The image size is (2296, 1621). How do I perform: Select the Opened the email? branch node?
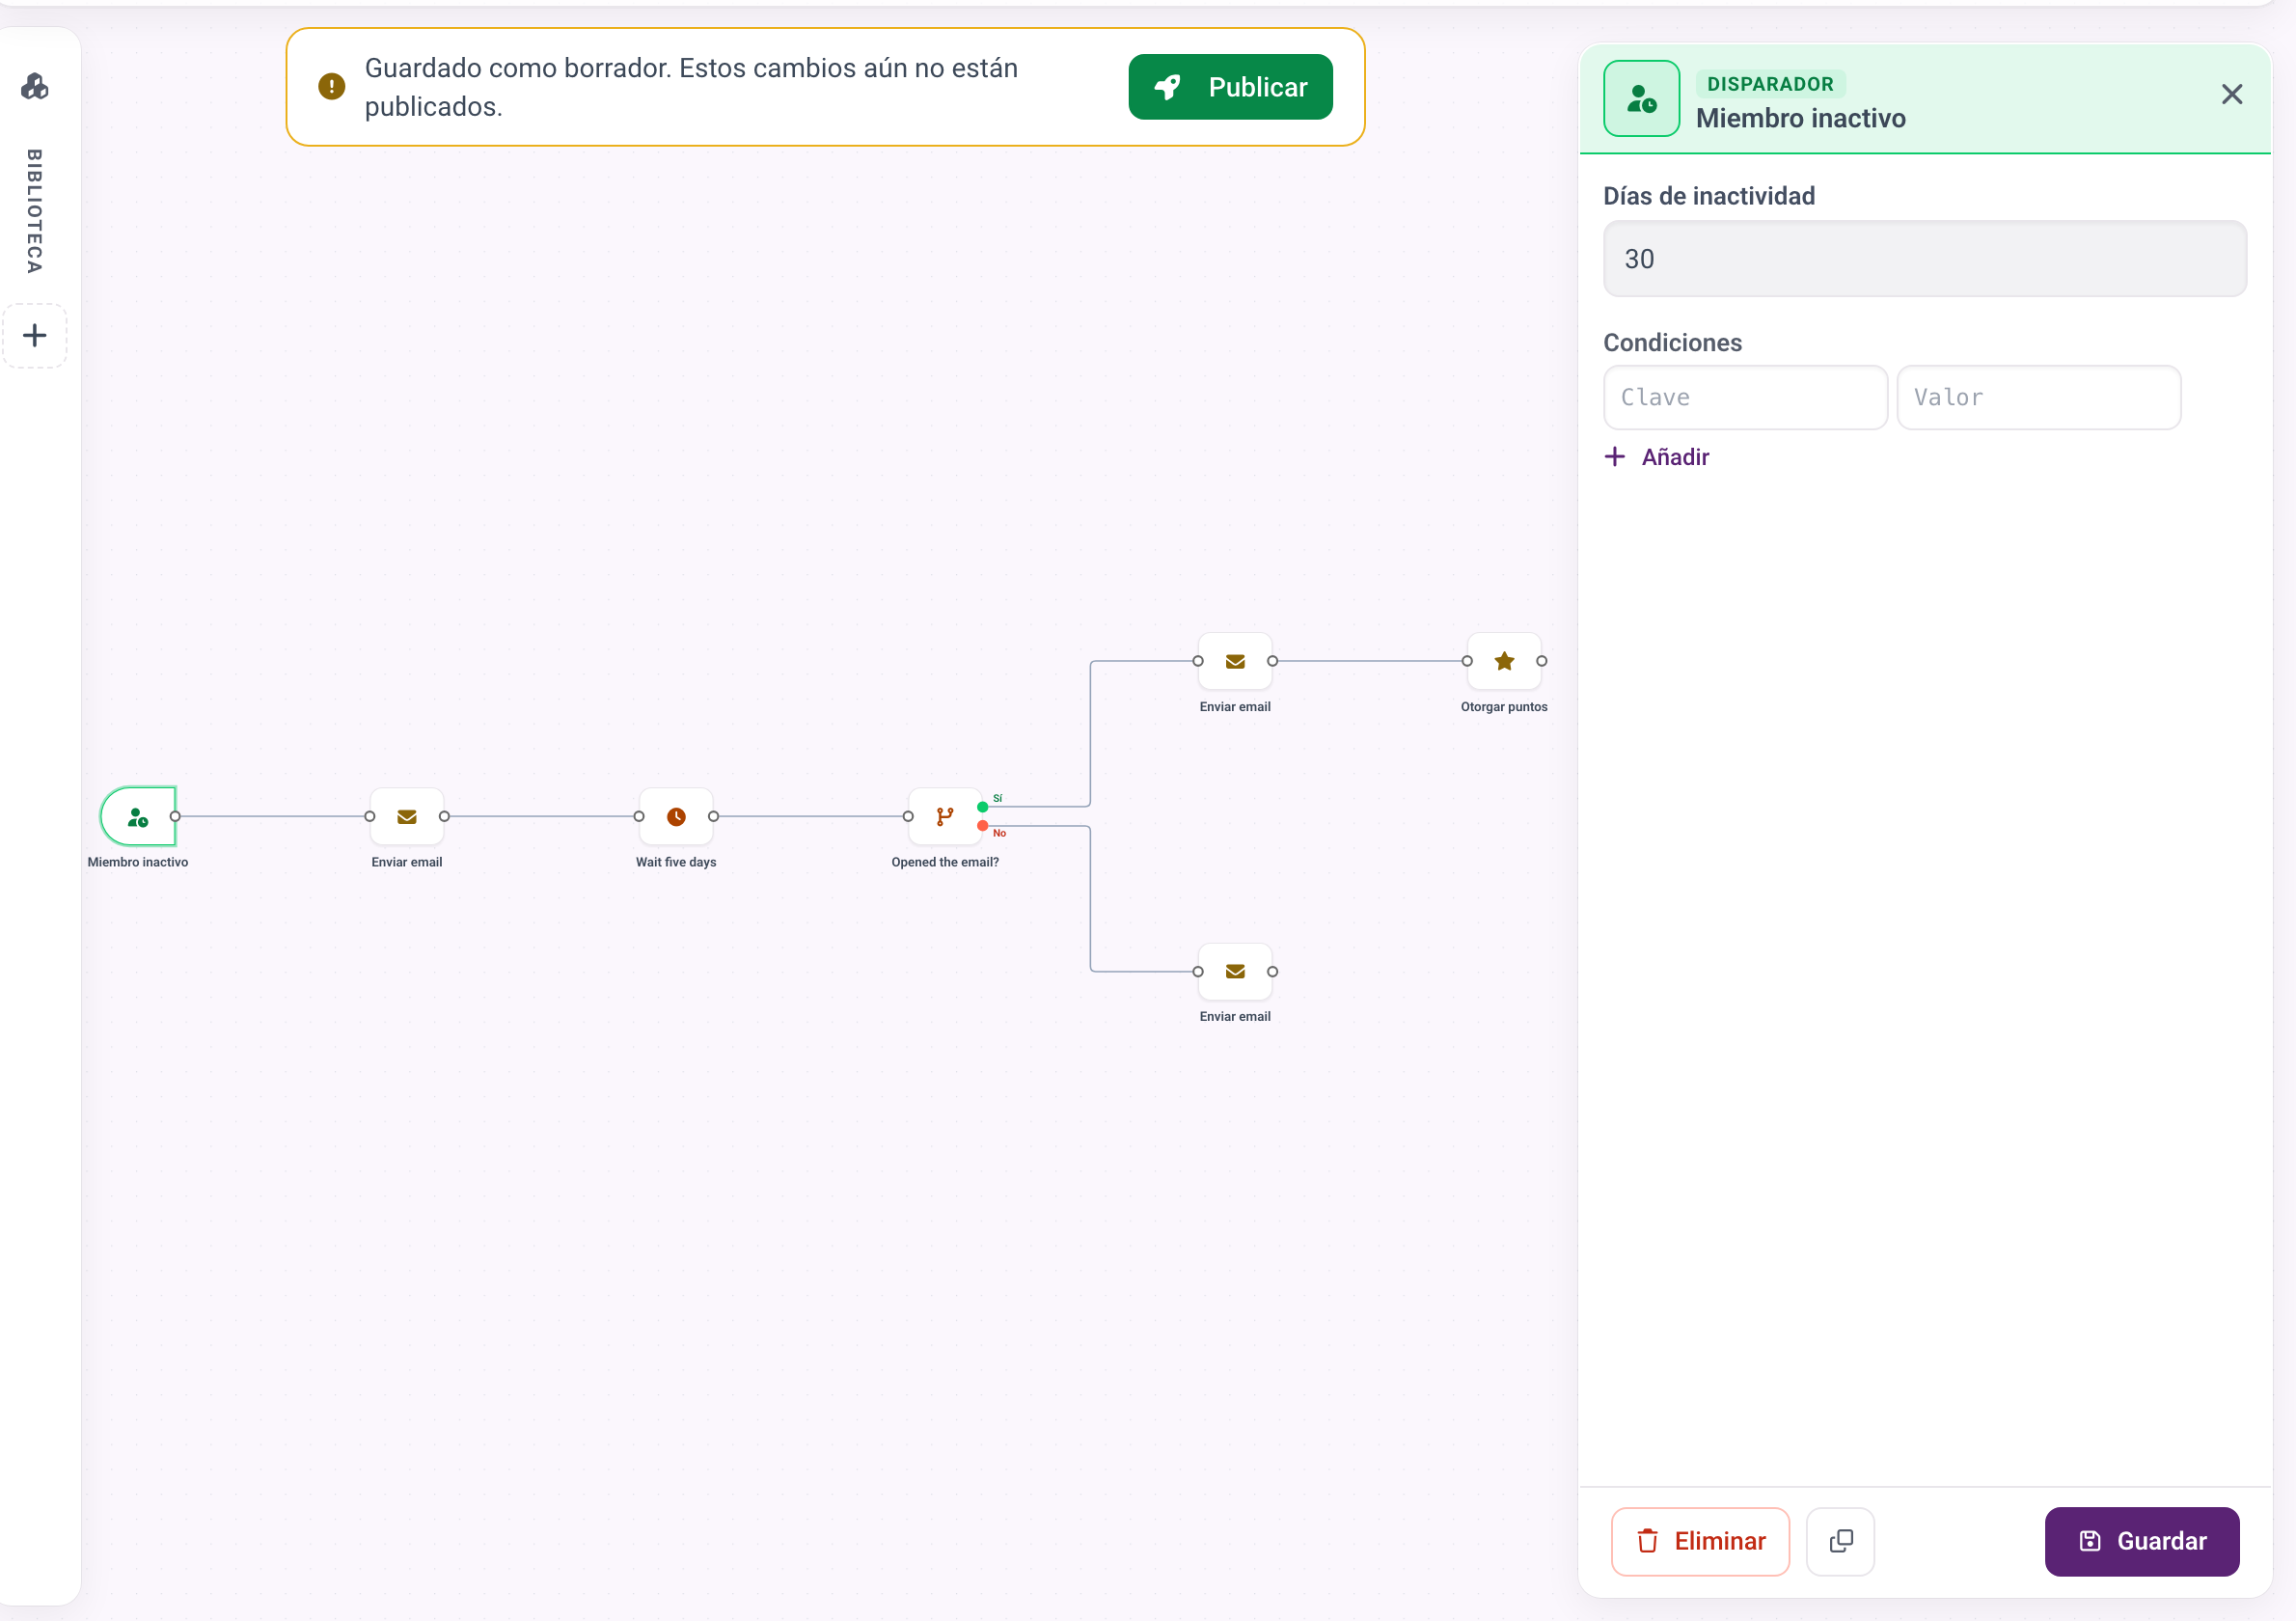(945, 816)
